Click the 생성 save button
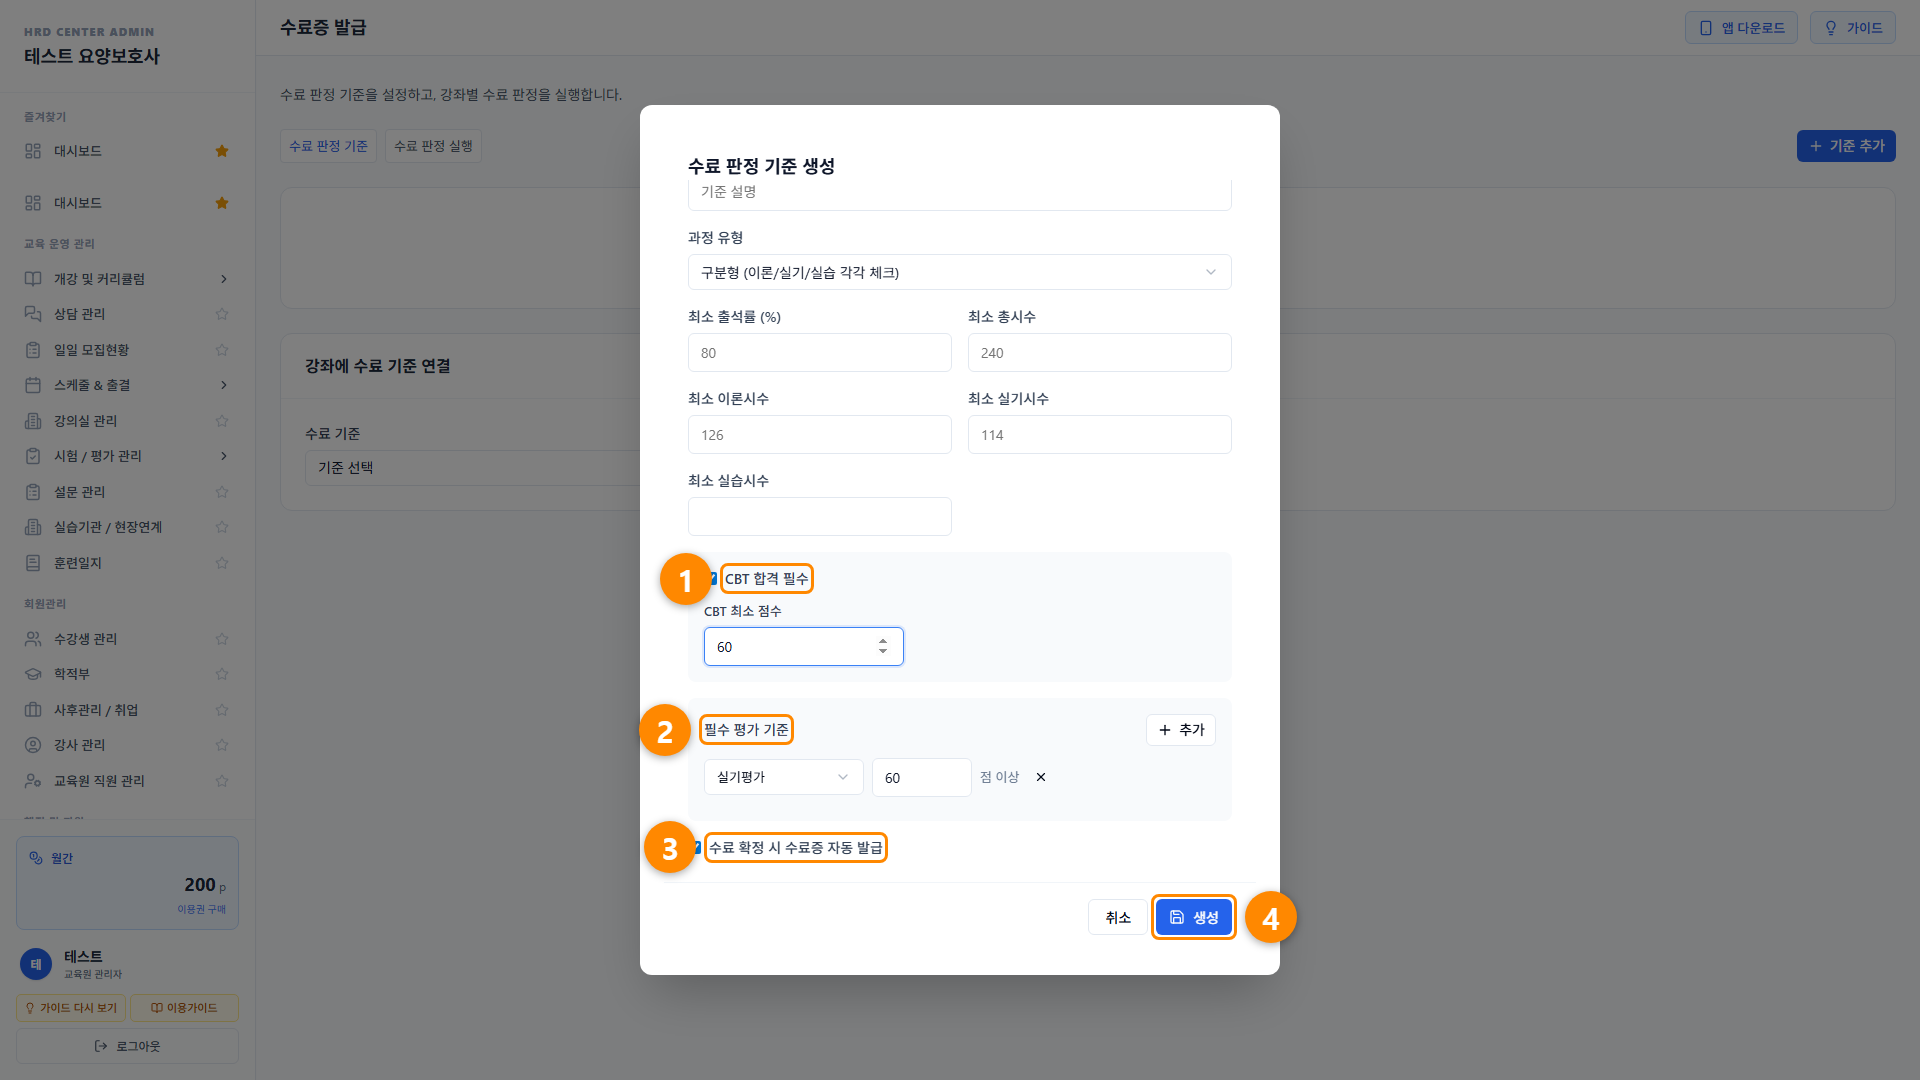The width and height of the screenshot is (1920, 1080). pyautogui.click(x=1194, y=918)
